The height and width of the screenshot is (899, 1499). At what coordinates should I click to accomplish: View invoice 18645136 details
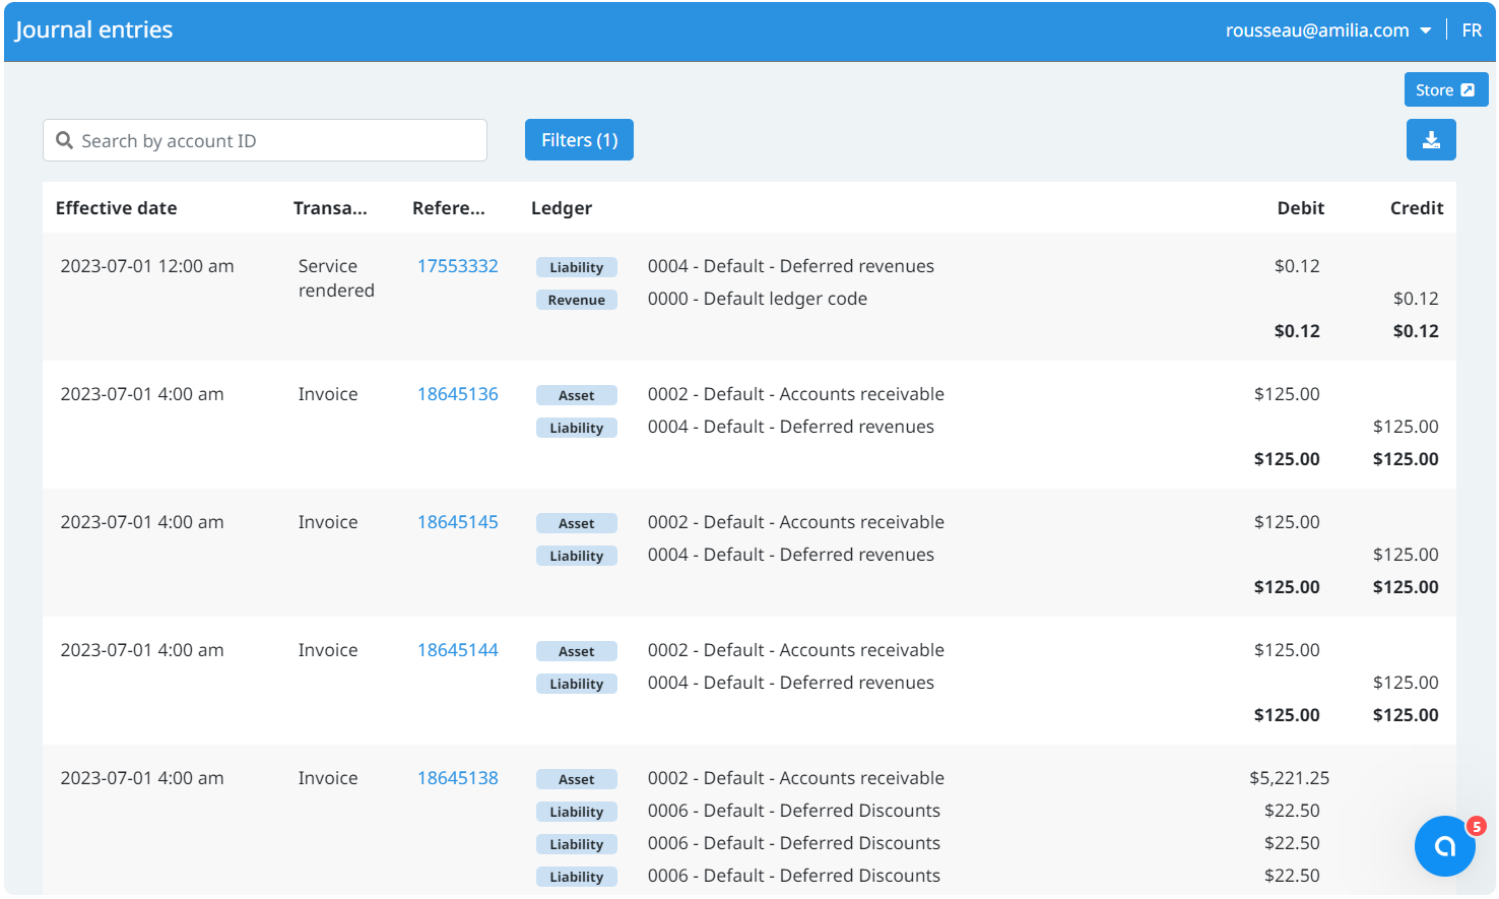pyautogui.click(x=458, y=394)
